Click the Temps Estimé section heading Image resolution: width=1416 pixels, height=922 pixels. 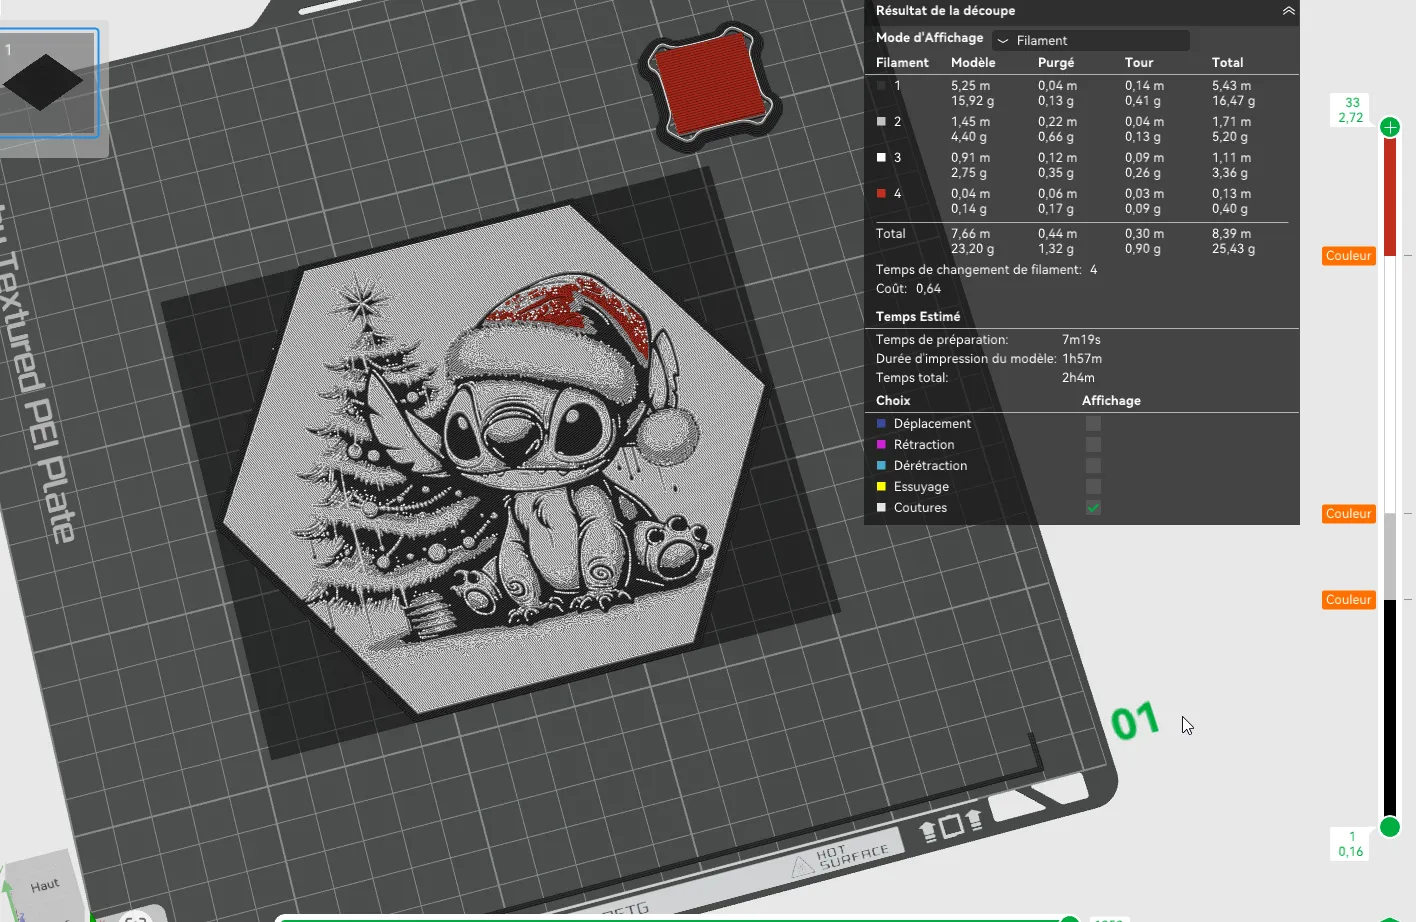(918, 316)
